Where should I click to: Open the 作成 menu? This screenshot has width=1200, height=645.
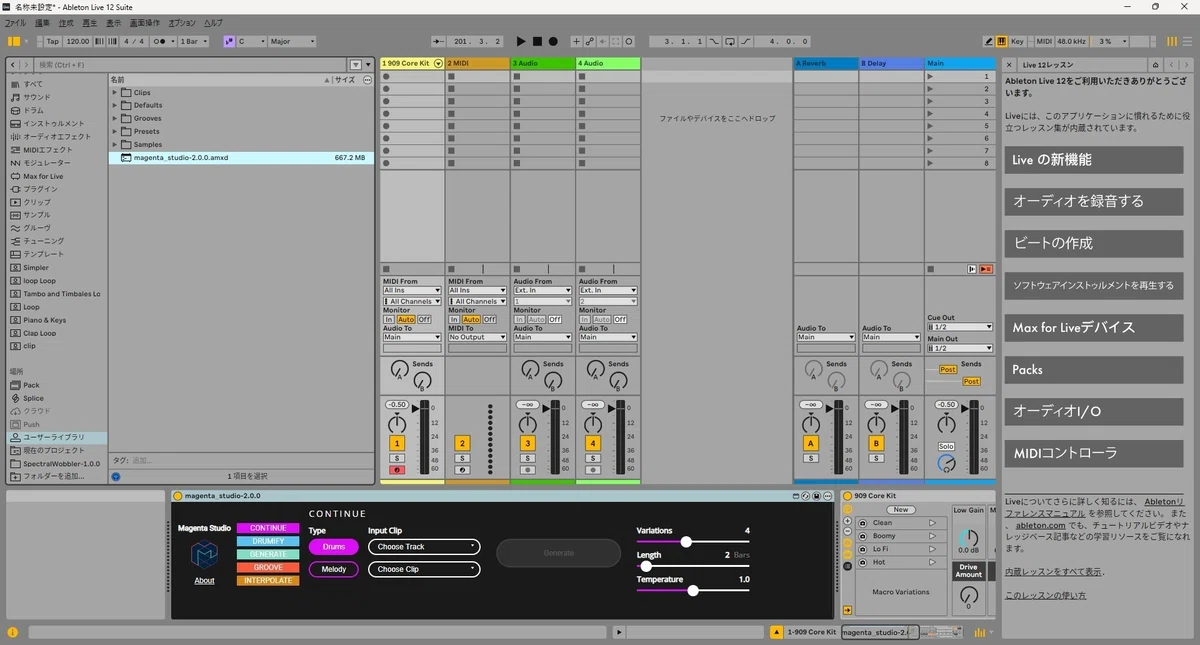click(66, 22)
